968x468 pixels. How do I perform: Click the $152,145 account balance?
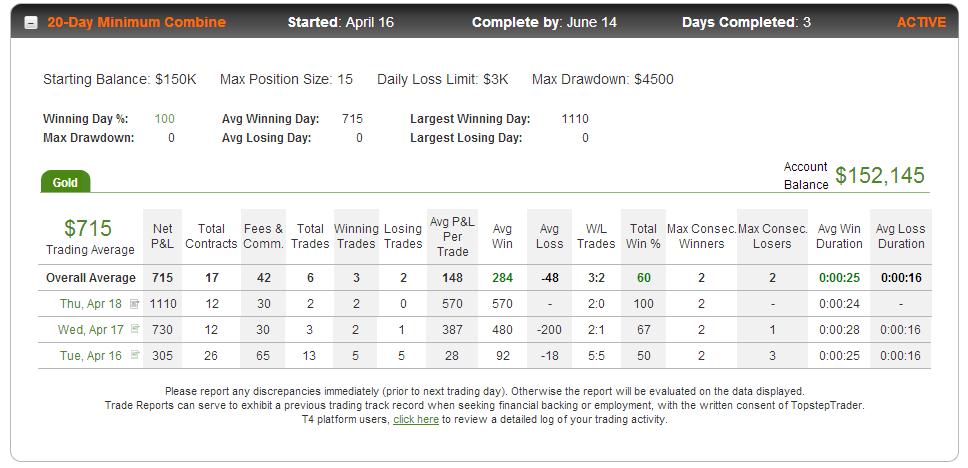[x=880, y=175]
